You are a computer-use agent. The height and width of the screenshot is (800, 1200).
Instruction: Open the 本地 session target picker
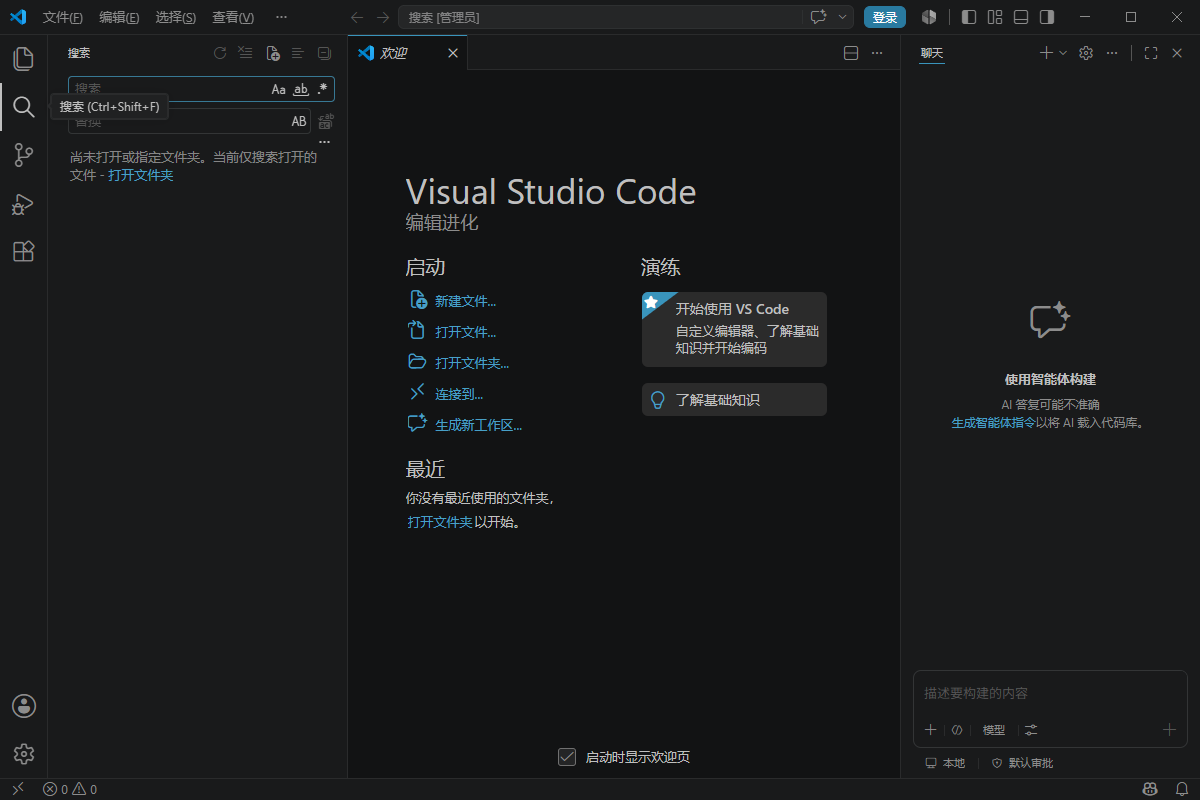(x=945, y=763)
